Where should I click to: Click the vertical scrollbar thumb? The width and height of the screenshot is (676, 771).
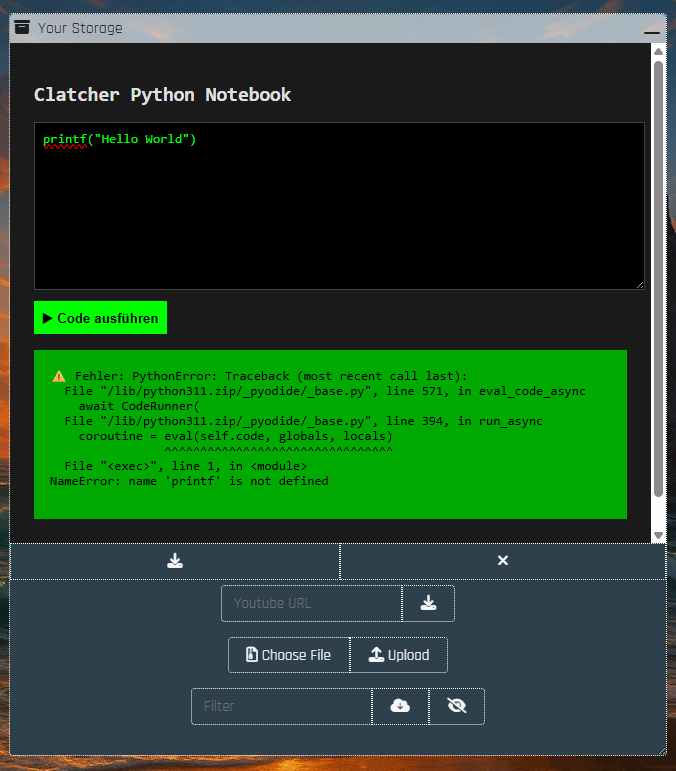[658, 279]
